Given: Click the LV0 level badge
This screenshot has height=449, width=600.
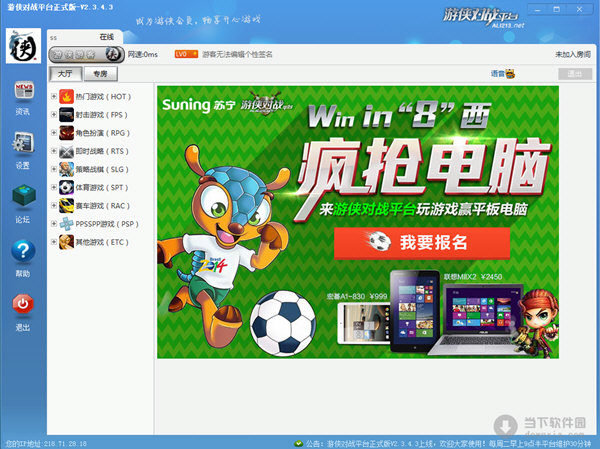Looking at the screenshot, I should 186,54.
